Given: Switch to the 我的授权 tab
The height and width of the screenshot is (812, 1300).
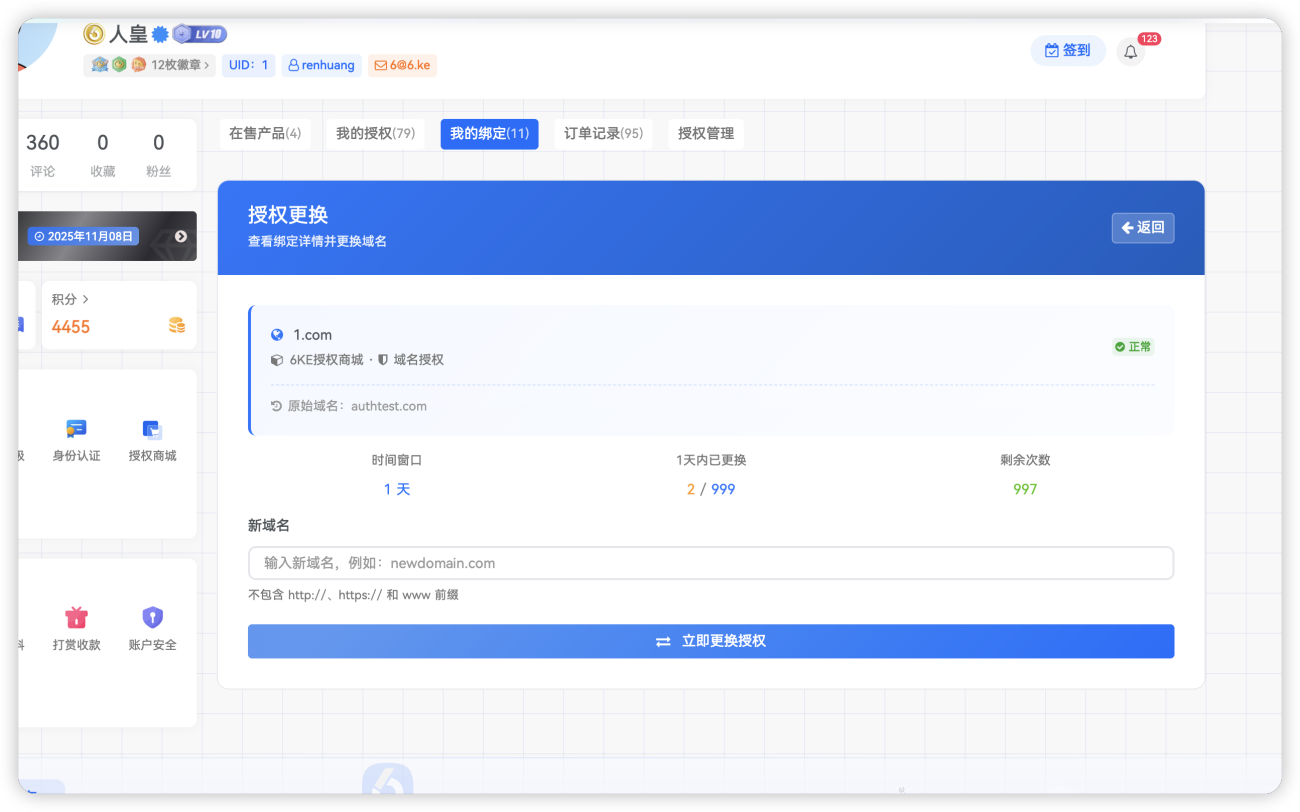Looking at the screenshot, I should [x=375, y=134].
